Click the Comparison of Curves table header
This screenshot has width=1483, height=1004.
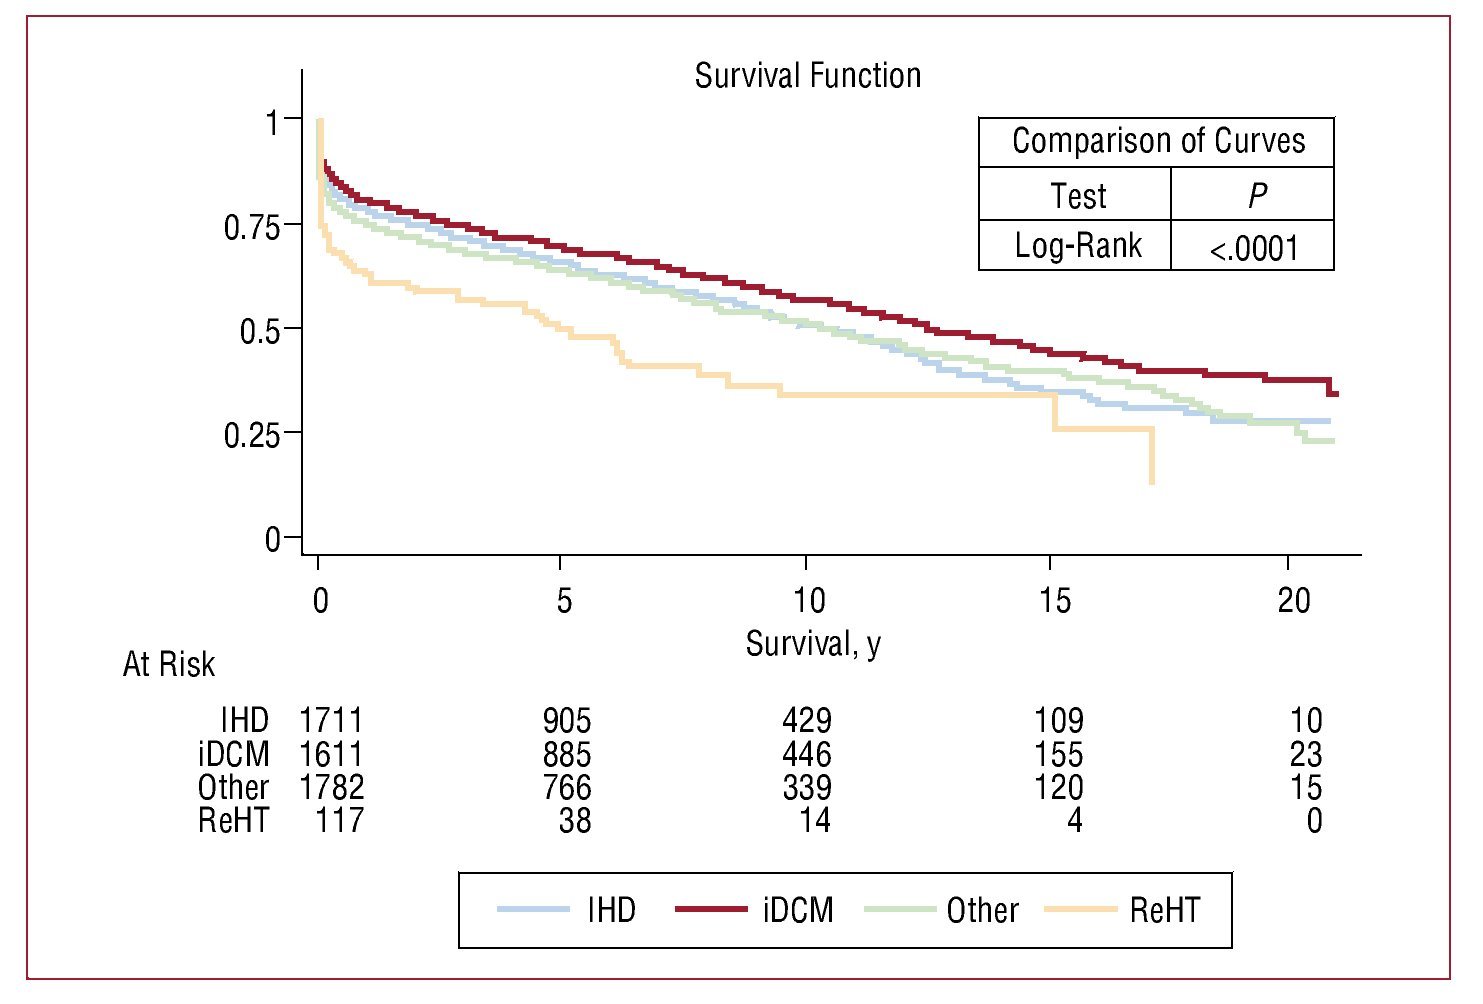point(1158,141)
